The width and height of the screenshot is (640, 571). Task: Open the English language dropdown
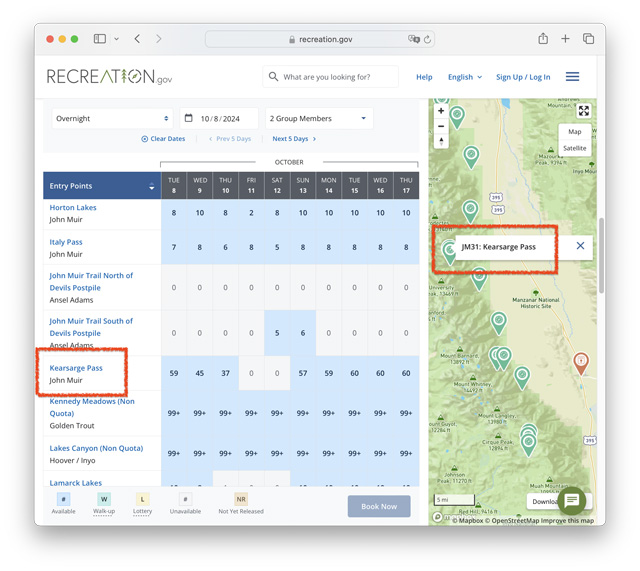point(464,77)
